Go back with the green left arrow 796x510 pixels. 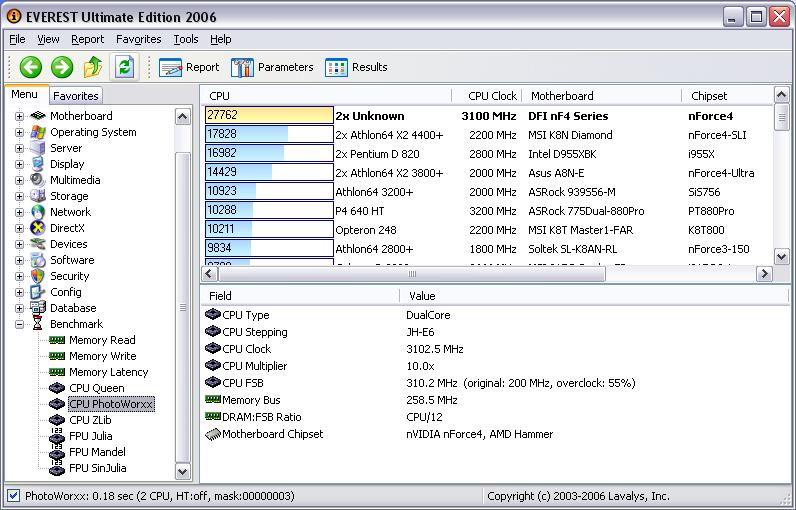tap(30, 67)
